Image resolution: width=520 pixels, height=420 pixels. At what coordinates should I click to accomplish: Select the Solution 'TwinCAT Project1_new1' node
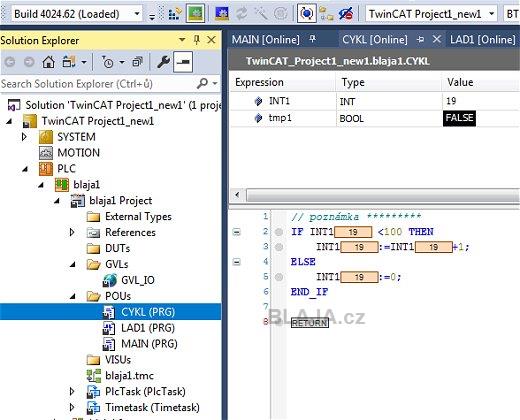tap(113, 105)
